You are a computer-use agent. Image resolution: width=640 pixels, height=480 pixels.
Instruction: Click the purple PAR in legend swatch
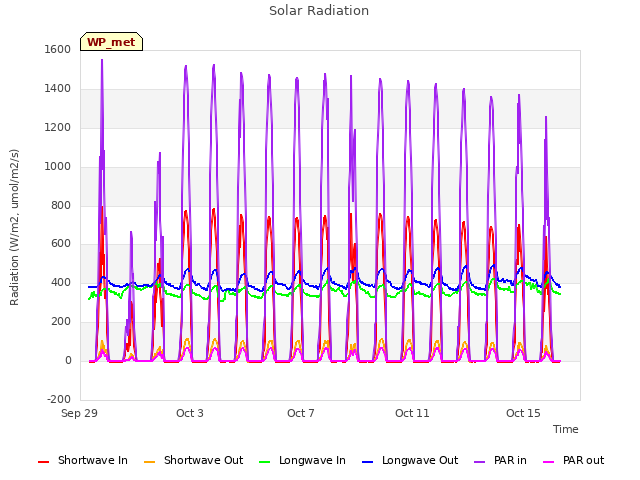coord(480,462)
